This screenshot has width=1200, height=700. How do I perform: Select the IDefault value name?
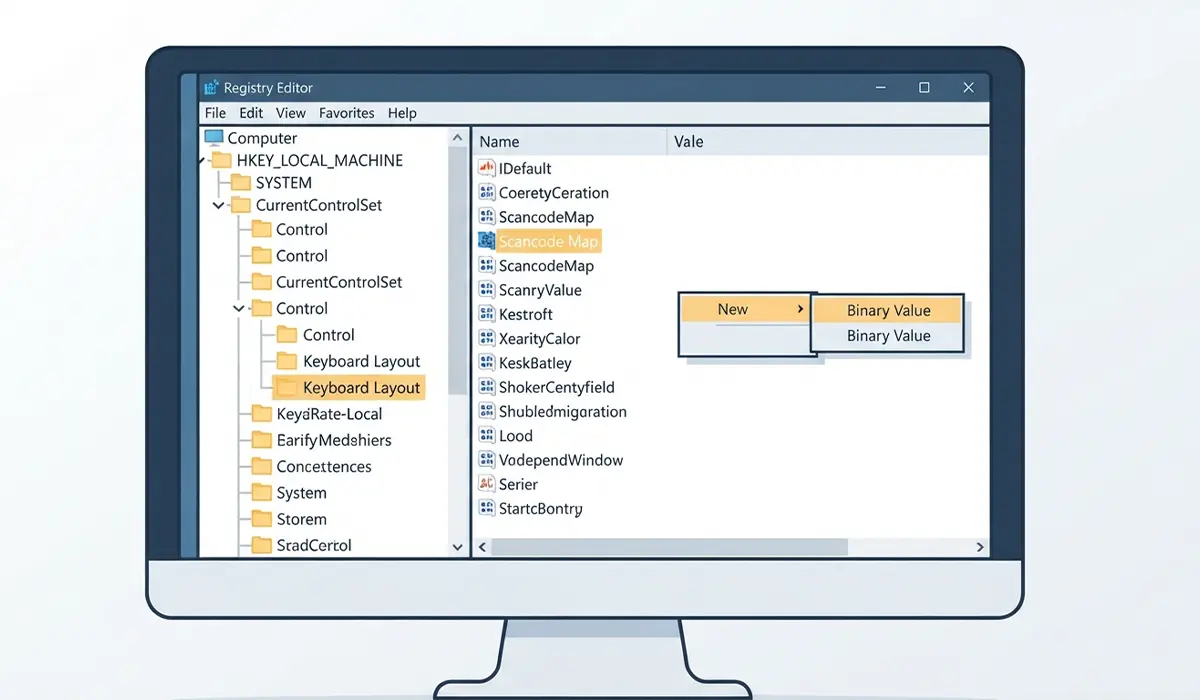(525, 168)
